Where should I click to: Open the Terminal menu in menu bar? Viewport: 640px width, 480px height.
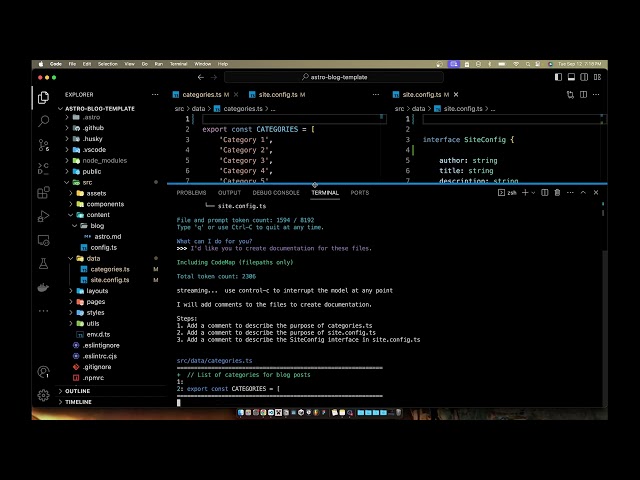(x=178, y=64)
